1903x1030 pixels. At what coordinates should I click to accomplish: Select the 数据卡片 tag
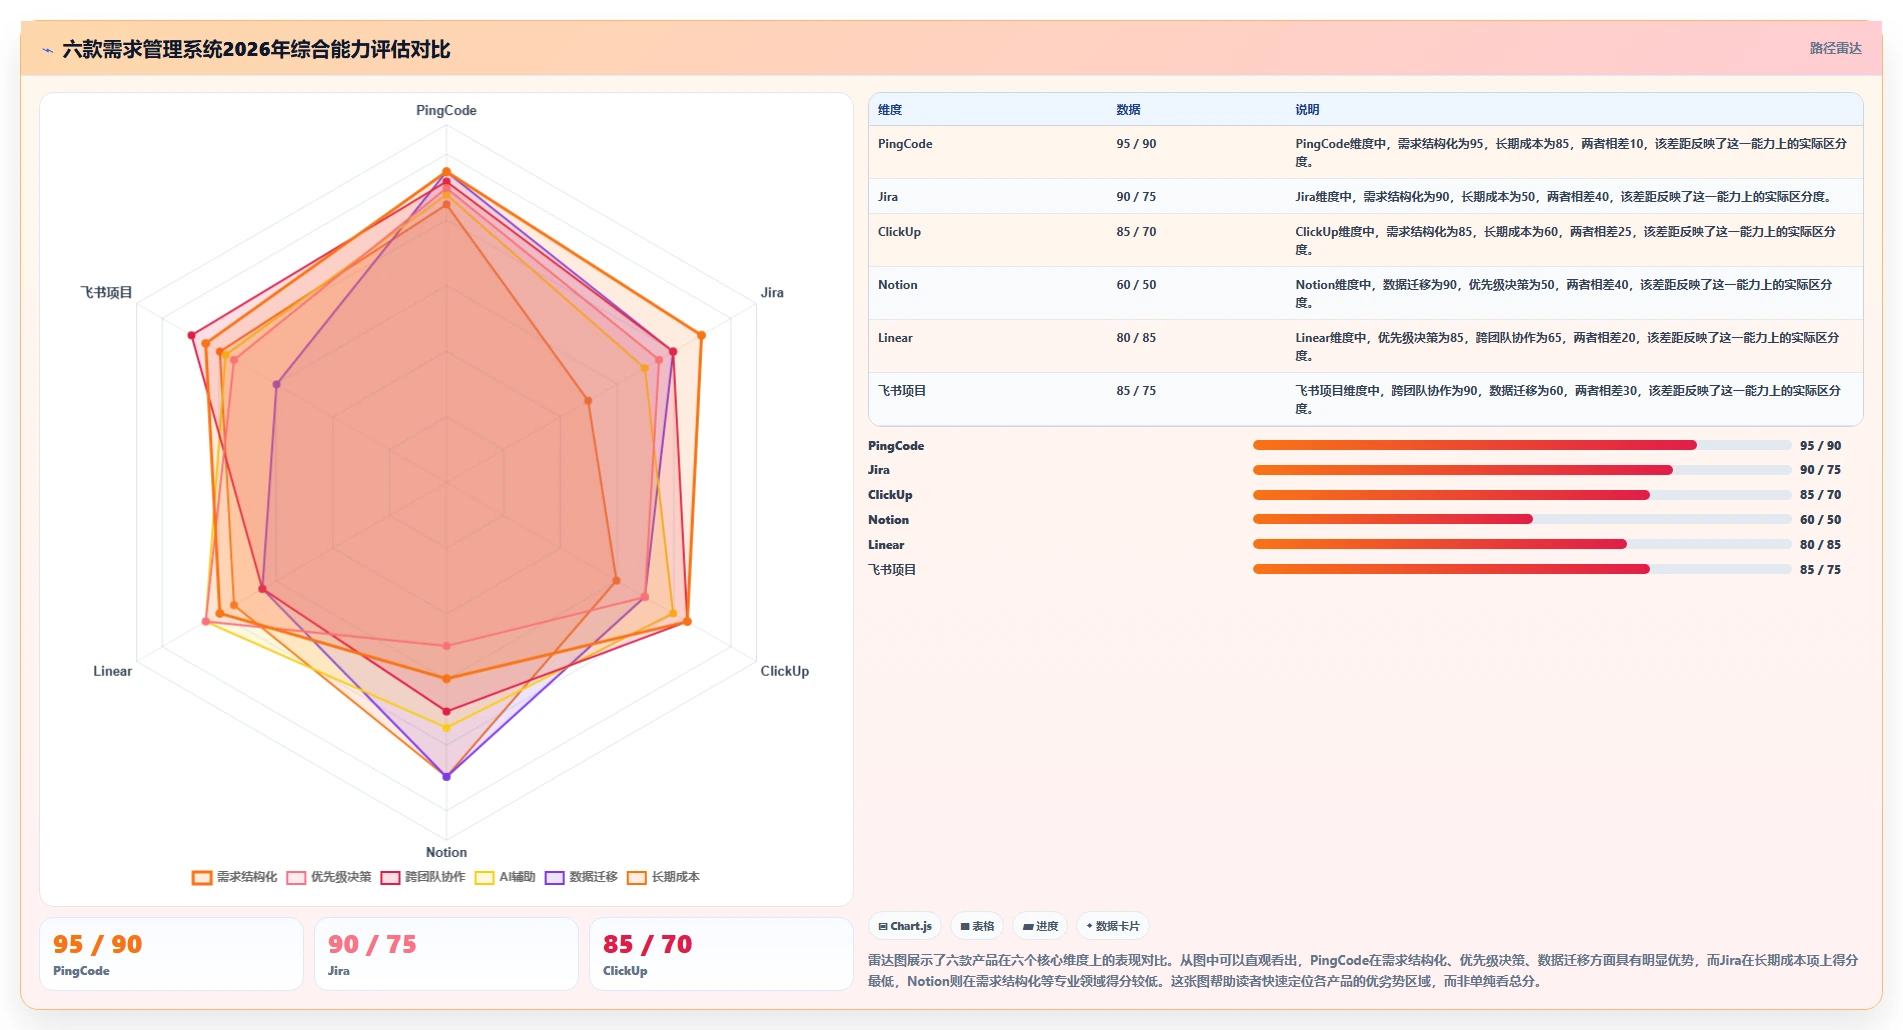click(x=1112, y=926)
